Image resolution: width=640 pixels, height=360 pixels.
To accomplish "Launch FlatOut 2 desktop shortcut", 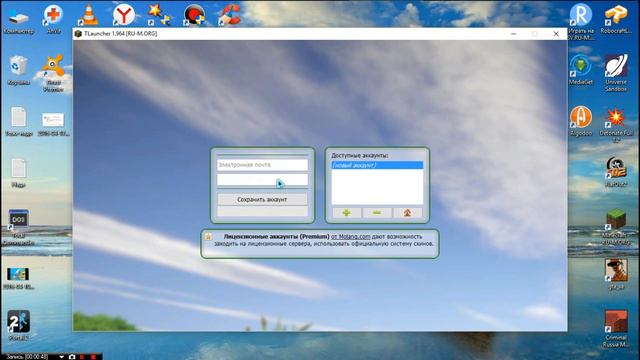I will click(x=616, y=172).
